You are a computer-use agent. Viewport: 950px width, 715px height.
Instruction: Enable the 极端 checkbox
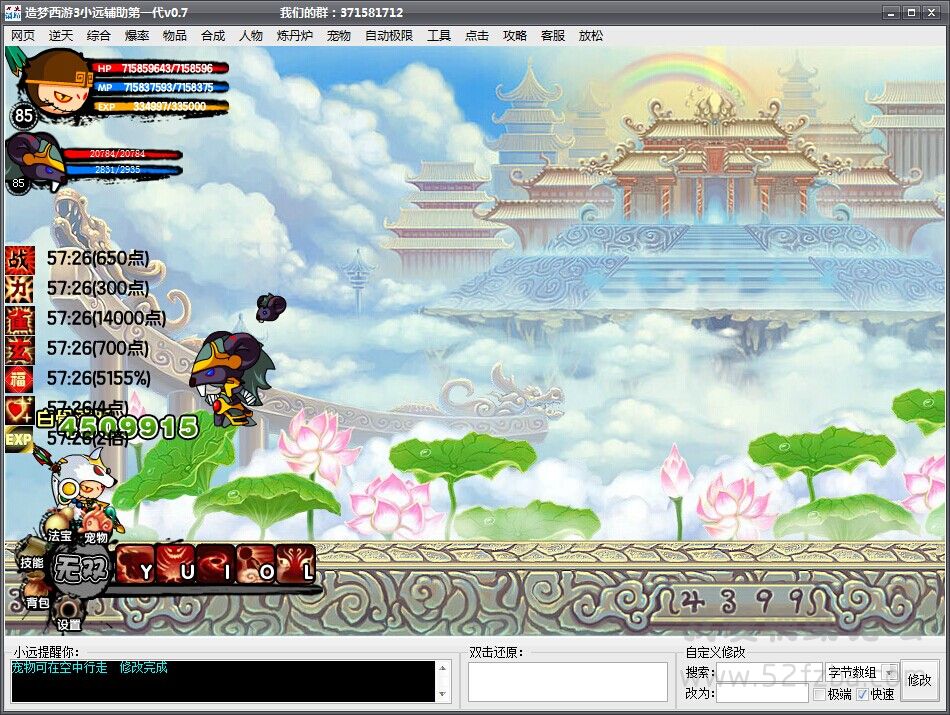pos(820,694)
